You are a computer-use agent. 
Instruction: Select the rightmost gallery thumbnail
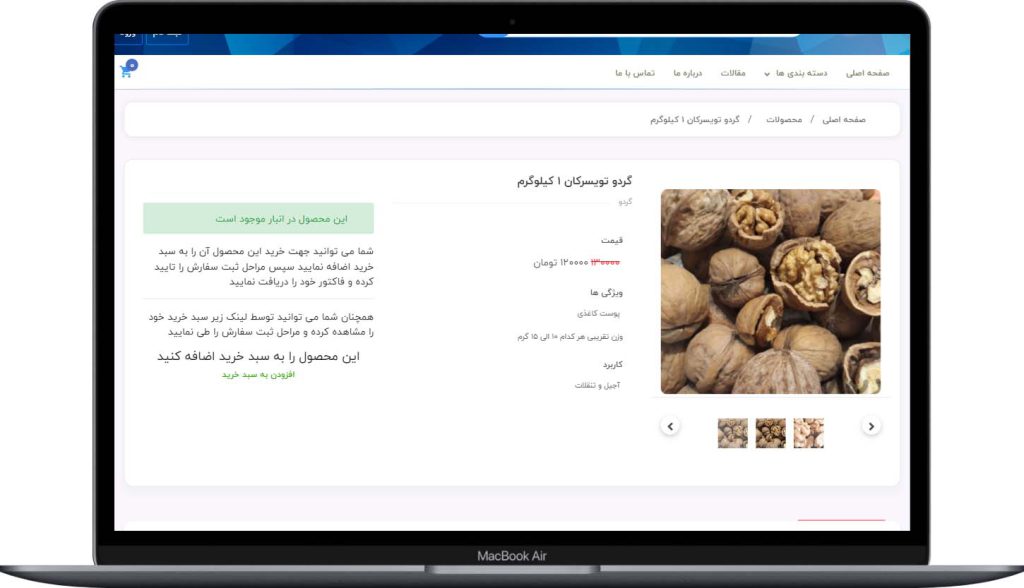coord(808,432)
